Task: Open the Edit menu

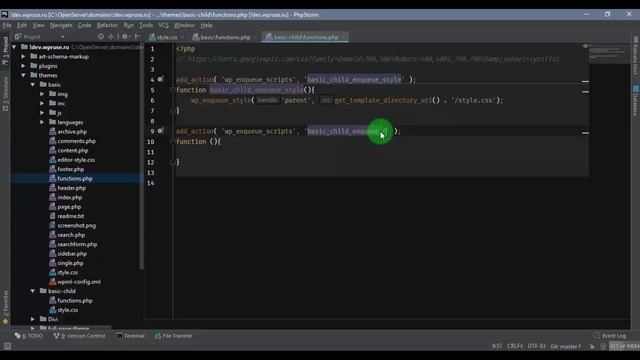Action: tap(22, 25)
